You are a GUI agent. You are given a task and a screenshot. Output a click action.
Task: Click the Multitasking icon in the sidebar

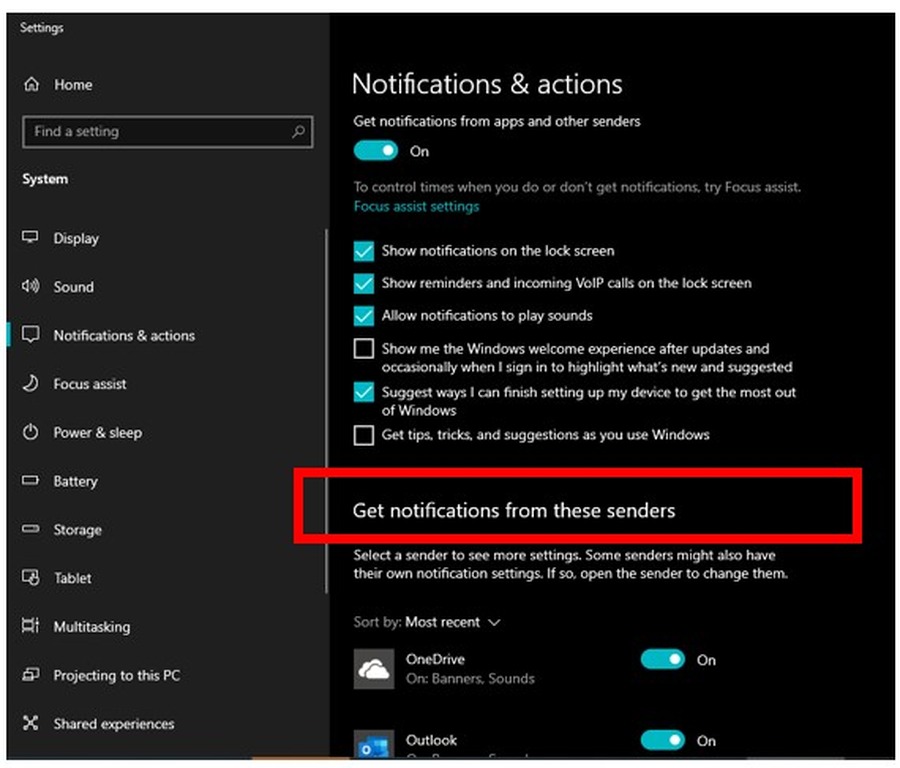(x=31, y=627)
